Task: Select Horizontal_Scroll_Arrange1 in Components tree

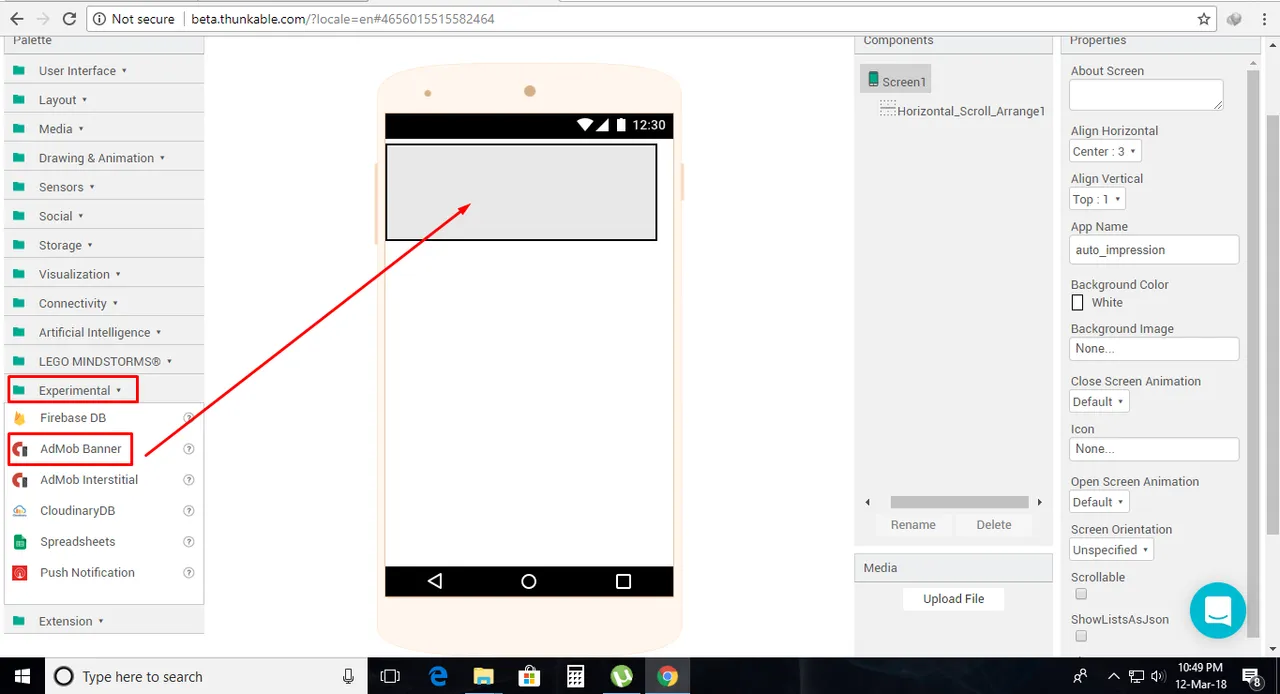Action: (962, 111)
